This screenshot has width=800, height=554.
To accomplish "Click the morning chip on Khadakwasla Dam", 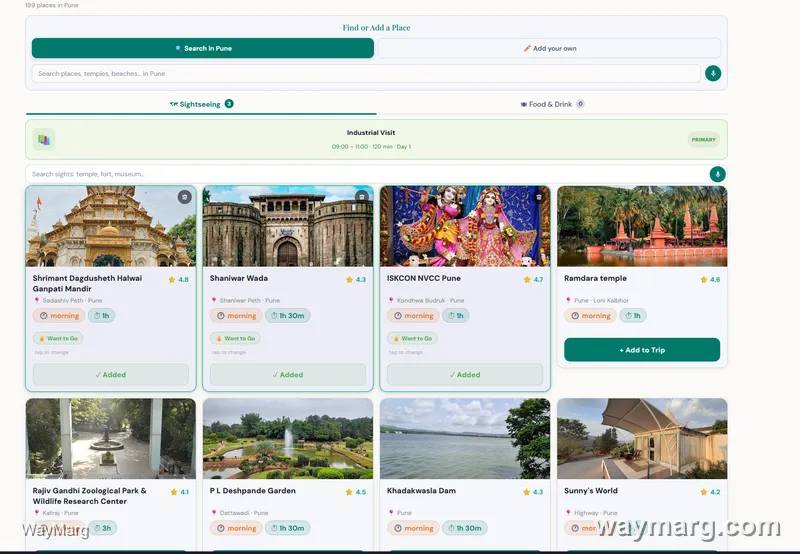I will (413, 528).
